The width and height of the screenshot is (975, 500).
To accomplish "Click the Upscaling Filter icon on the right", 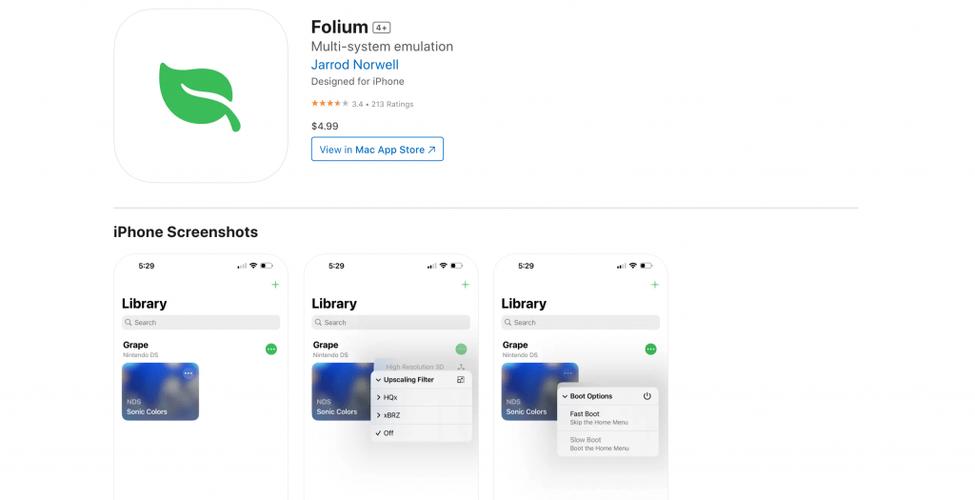I will point(461,379).
